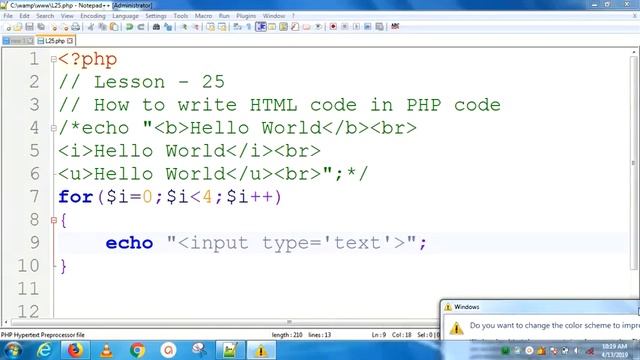640x360 pixels.
Task: Click the ABC spell check icon
Action: [x=395, y=27]
